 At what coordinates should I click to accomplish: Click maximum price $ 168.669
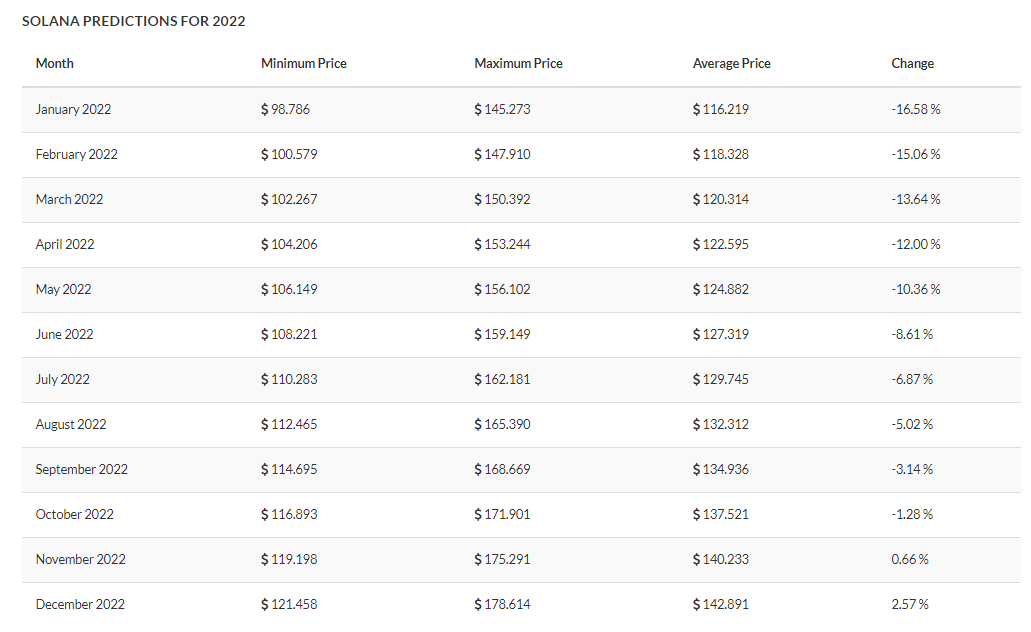tap(502, 470)
